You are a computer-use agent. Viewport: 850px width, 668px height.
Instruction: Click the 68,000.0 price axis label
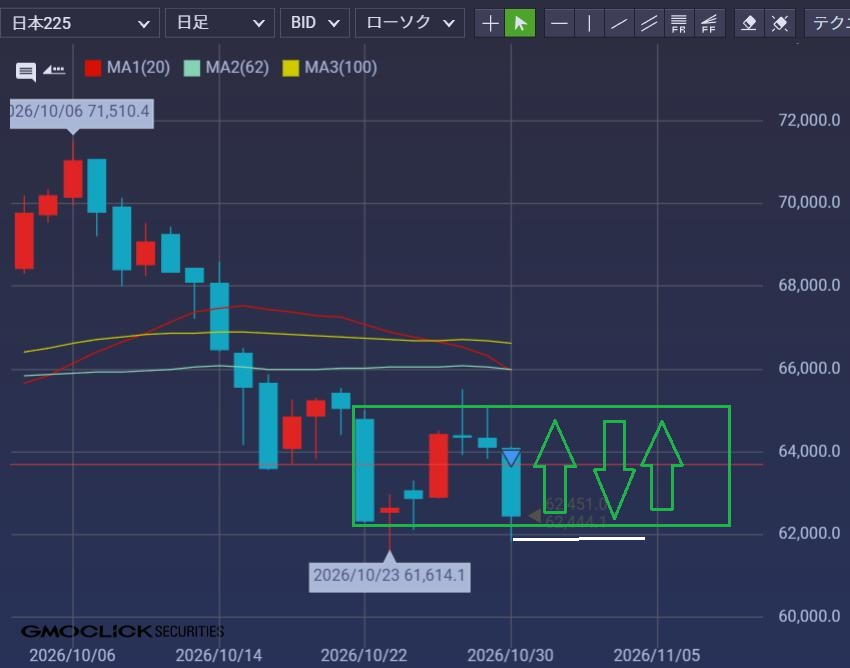coord(809,285)
